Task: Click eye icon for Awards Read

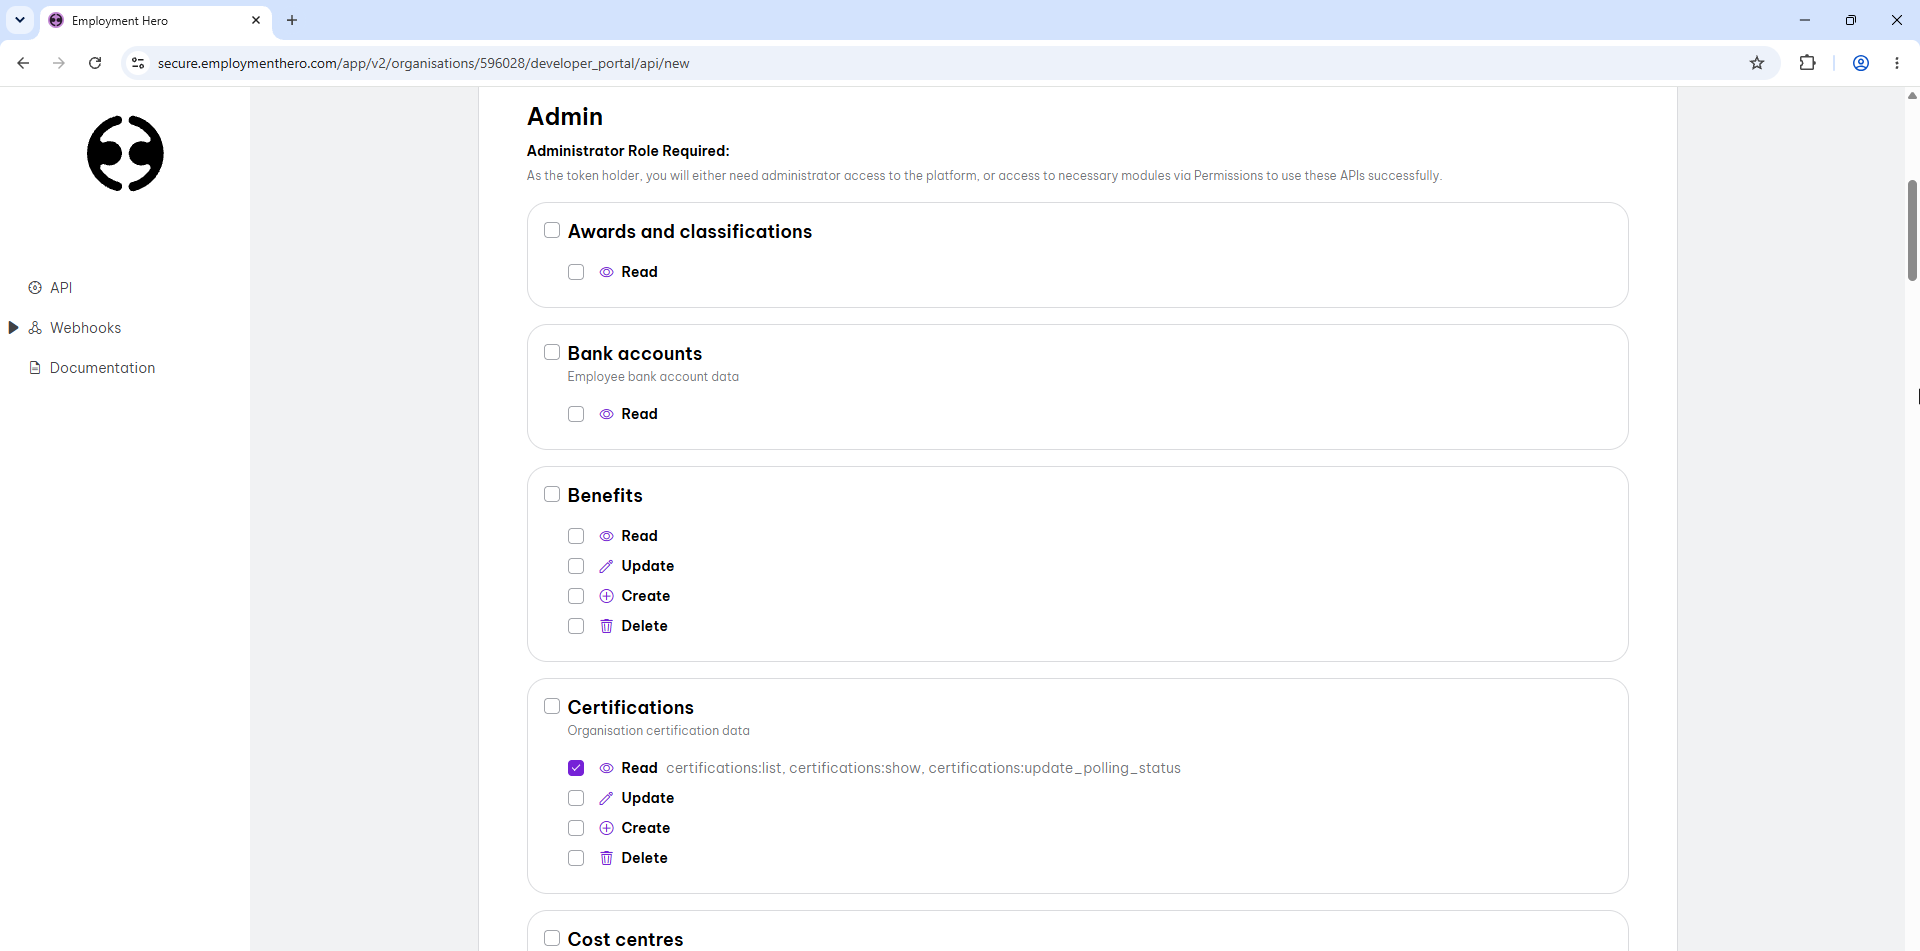Action: [x=606, y=272]
